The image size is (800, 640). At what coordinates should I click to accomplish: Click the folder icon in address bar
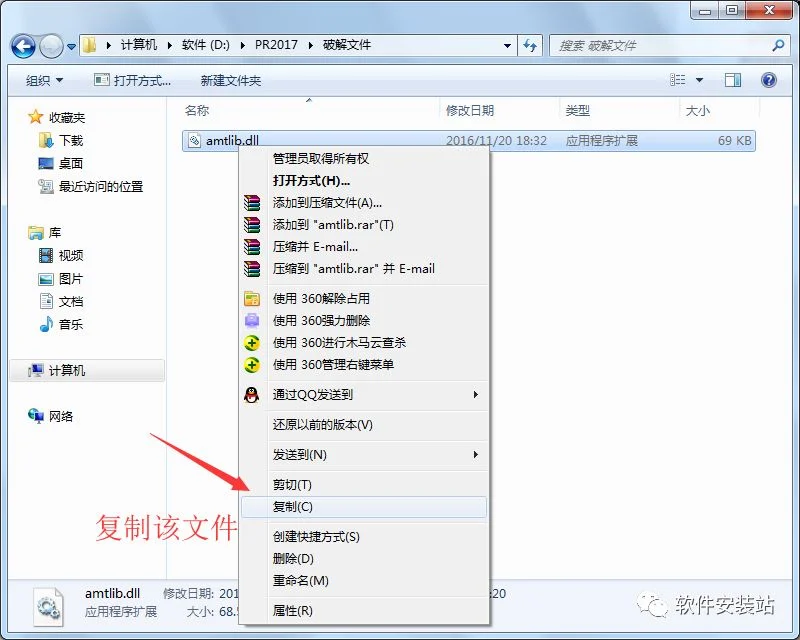point(90,45)
